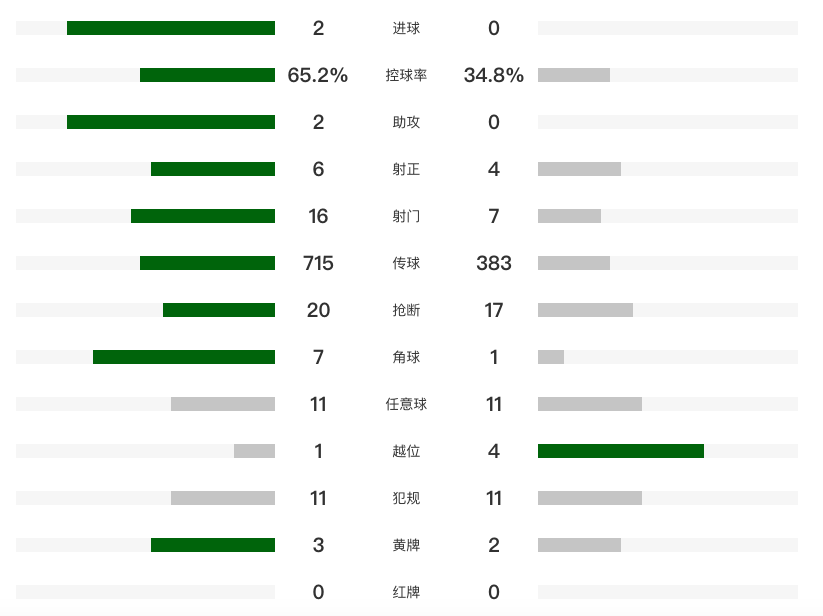Click the left green 角球 bar
The image size is (823, 616).
click(184, 357)
